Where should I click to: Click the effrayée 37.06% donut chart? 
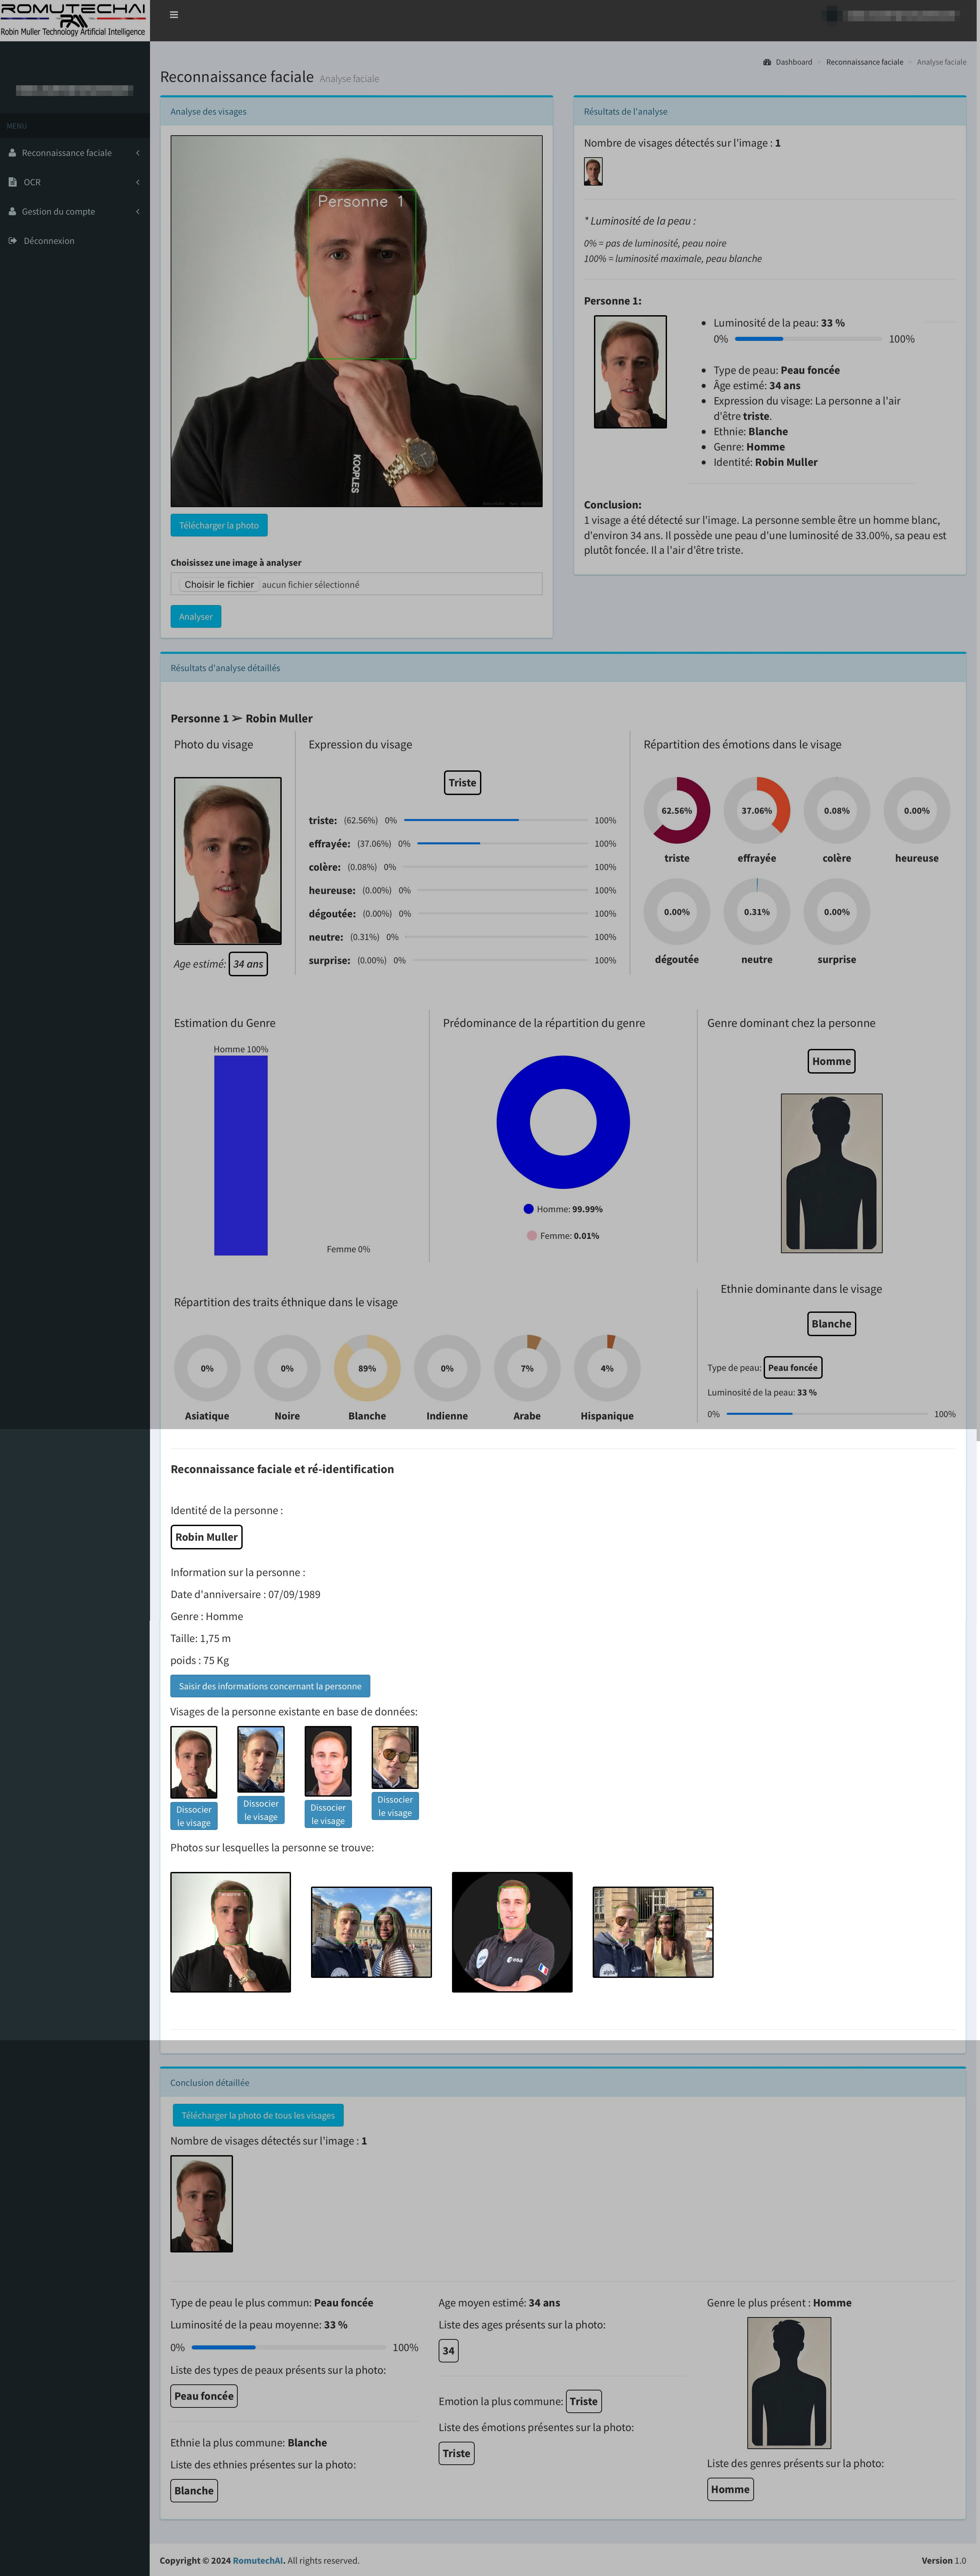(x=757, y=810)
